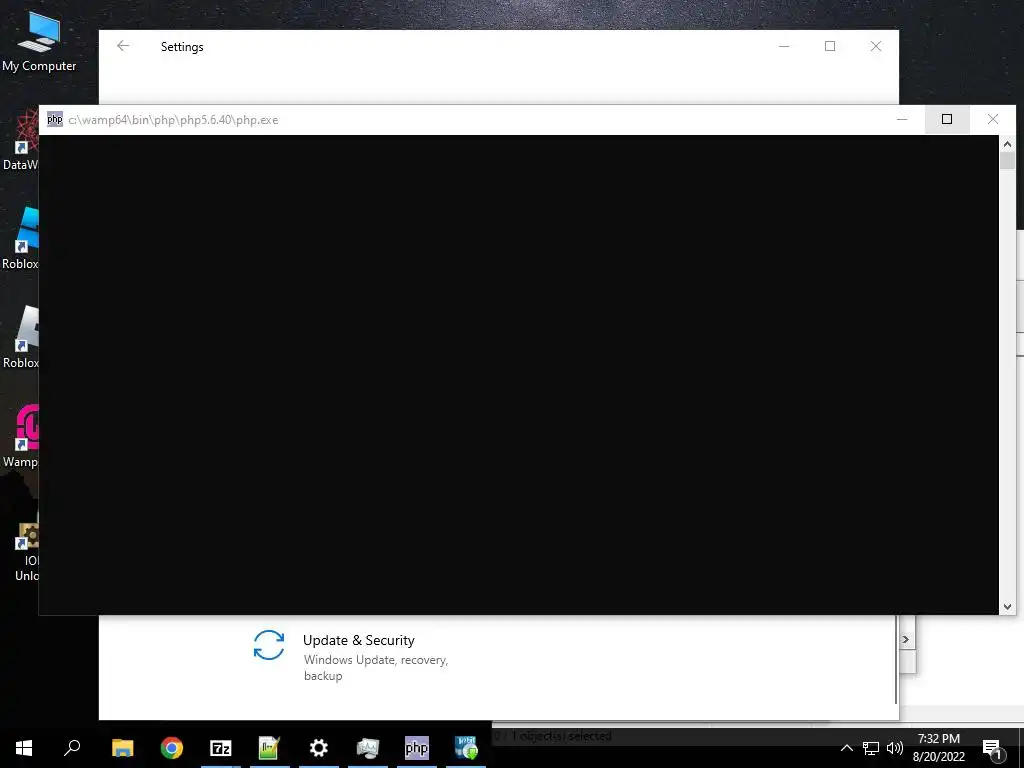This screenshot has height=768, width=1024.
Task: Open My Computer desktop icon
Action: (x=39, y=40)
